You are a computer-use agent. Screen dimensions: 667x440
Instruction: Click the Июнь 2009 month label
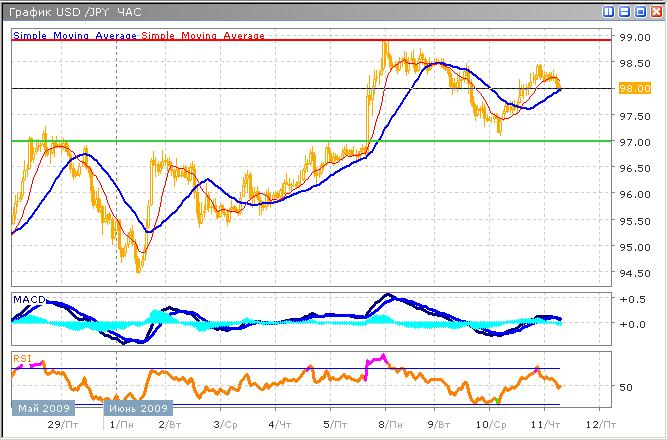[x=139, y=409]
